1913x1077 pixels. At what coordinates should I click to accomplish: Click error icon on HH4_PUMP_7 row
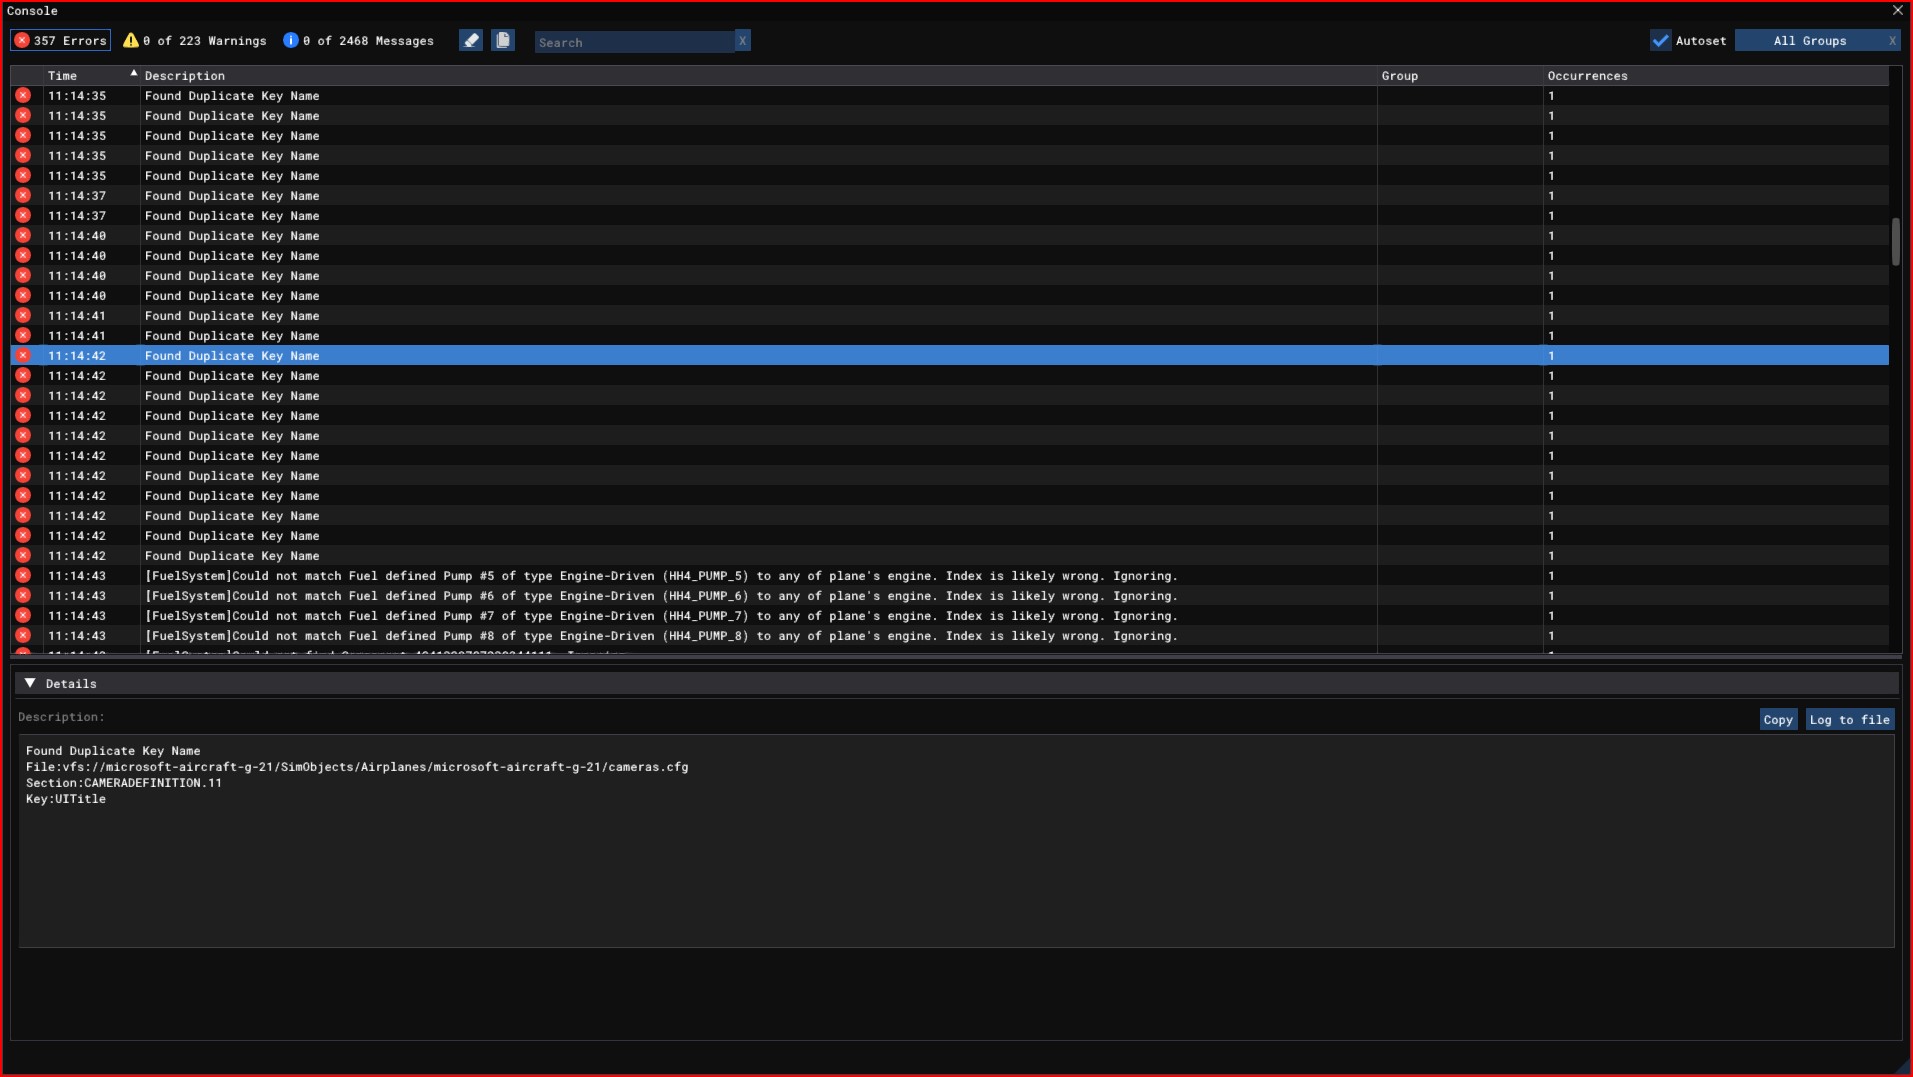23,616
